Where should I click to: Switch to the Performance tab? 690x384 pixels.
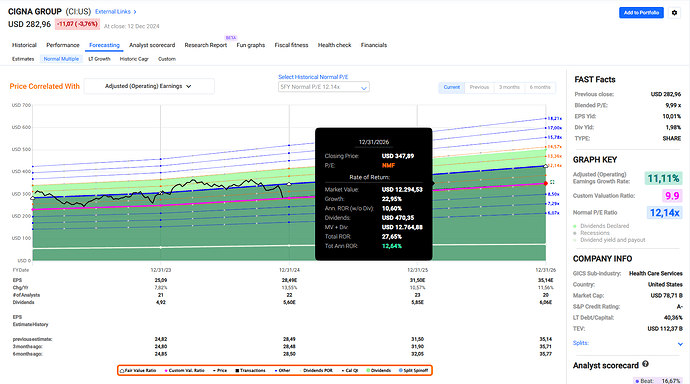tap(63, 45)
